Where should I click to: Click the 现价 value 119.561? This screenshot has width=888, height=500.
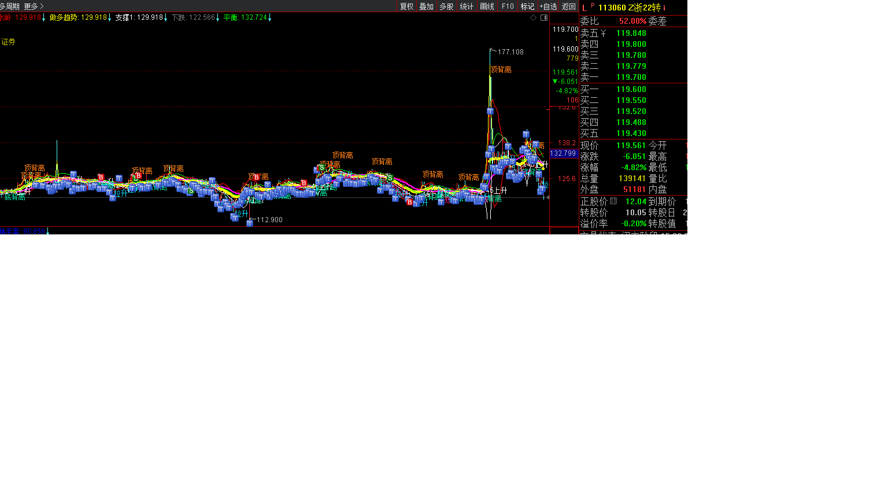tap(631, 146)
